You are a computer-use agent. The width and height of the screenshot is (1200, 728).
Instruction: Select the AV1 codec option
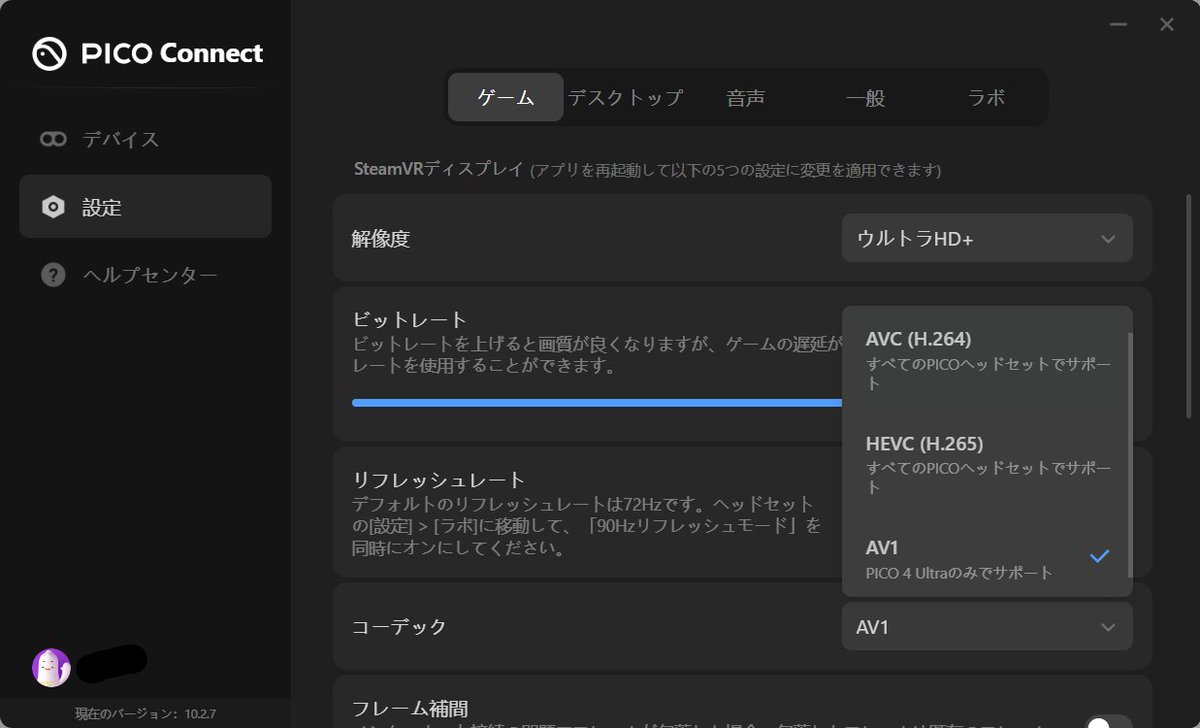pos(987,557)
